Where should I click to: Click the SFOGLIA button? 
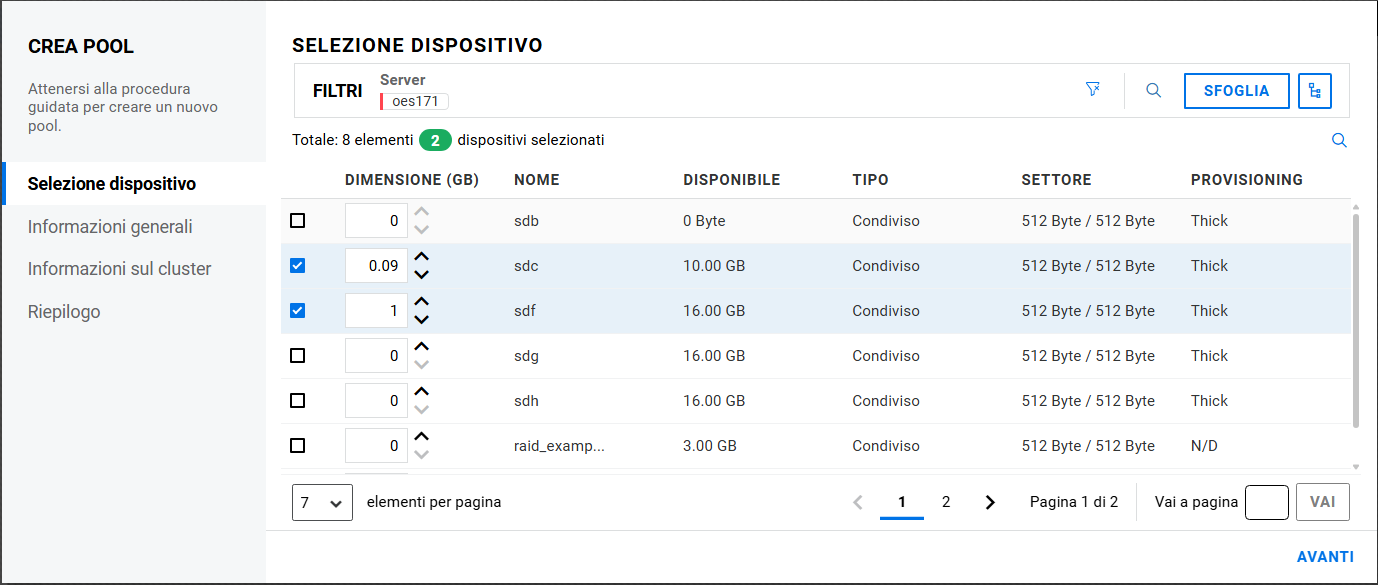tap(1236, 91)
